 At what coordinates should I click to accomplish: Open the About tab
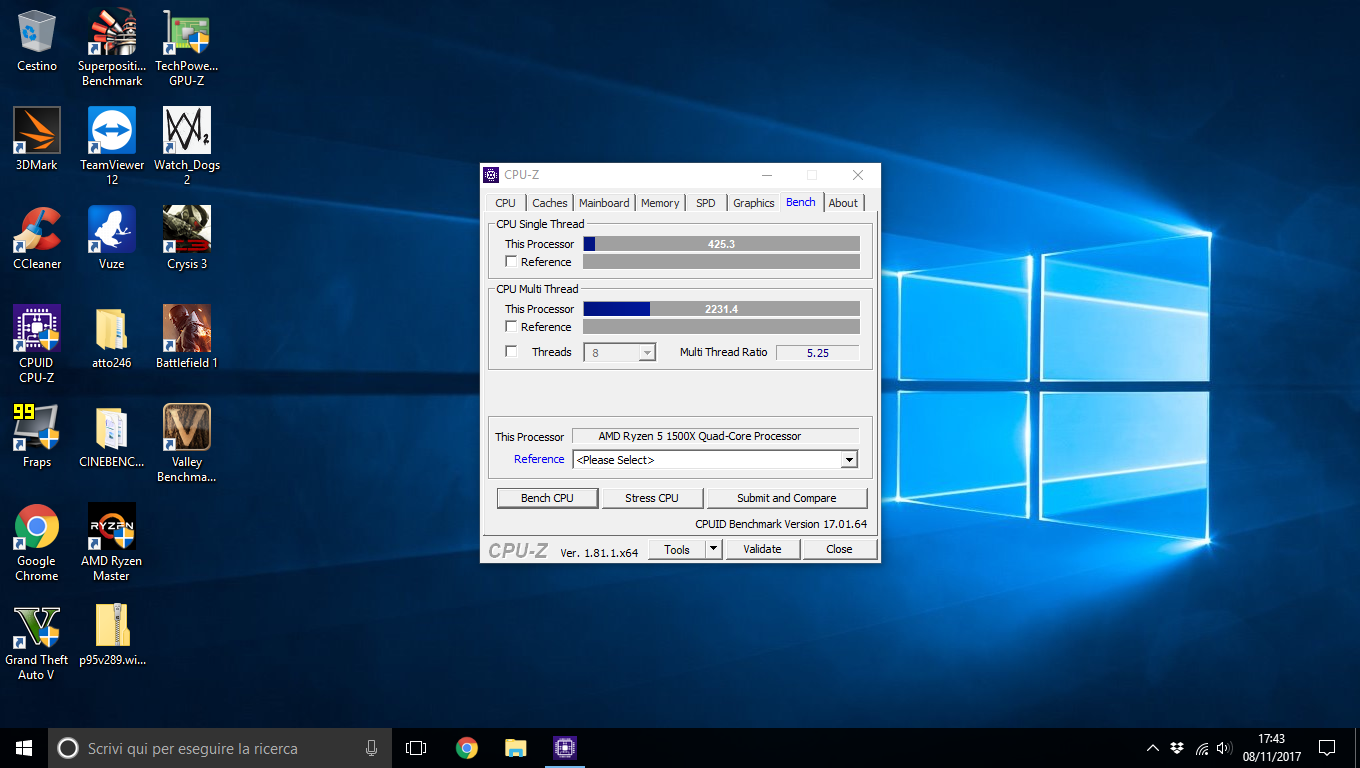(x=843, y=203)
